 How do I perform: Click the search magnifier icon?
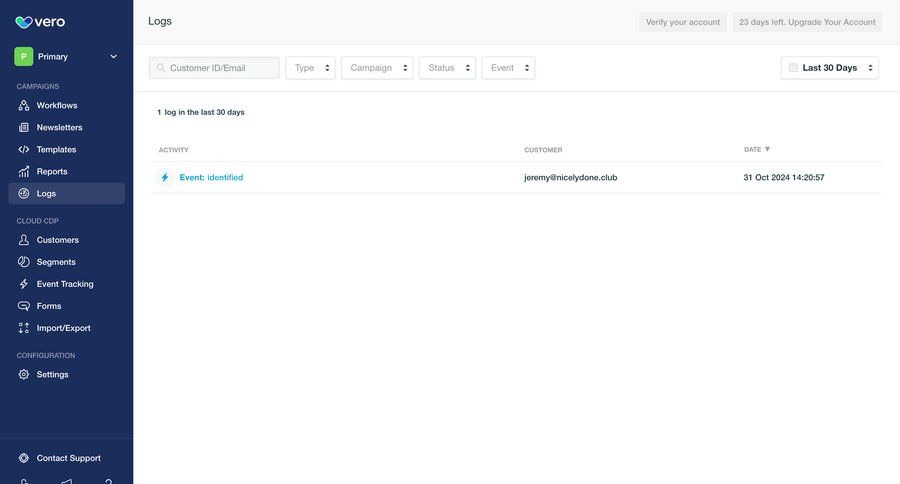161,68
